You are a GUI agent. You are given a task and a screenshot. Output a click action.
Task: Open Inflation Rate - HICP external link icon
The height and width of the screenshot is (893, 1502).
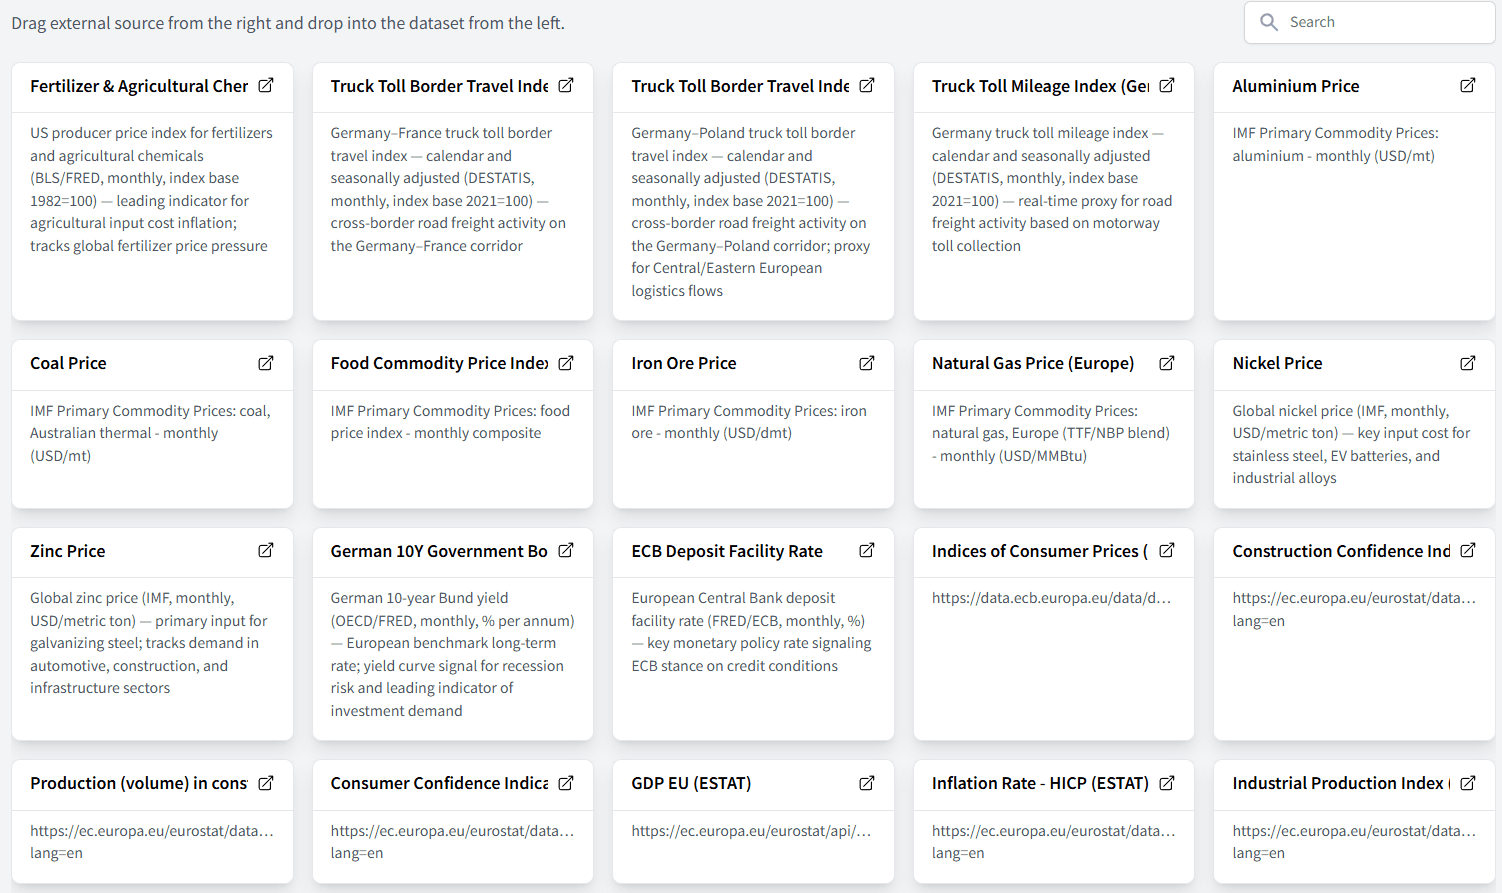pos(1166,783)
